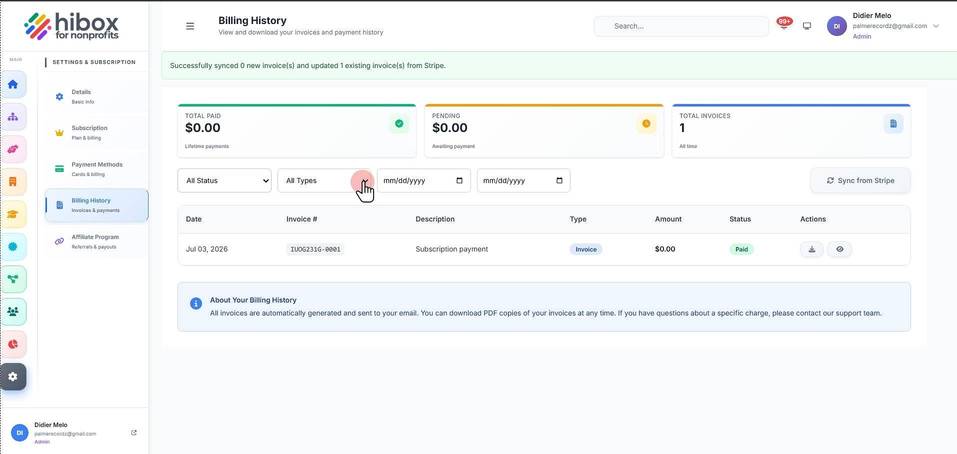Open the All Status dropdown
The height and width of the screenshot is (454, 957).
pyautogui.click(x=225, y=181)
